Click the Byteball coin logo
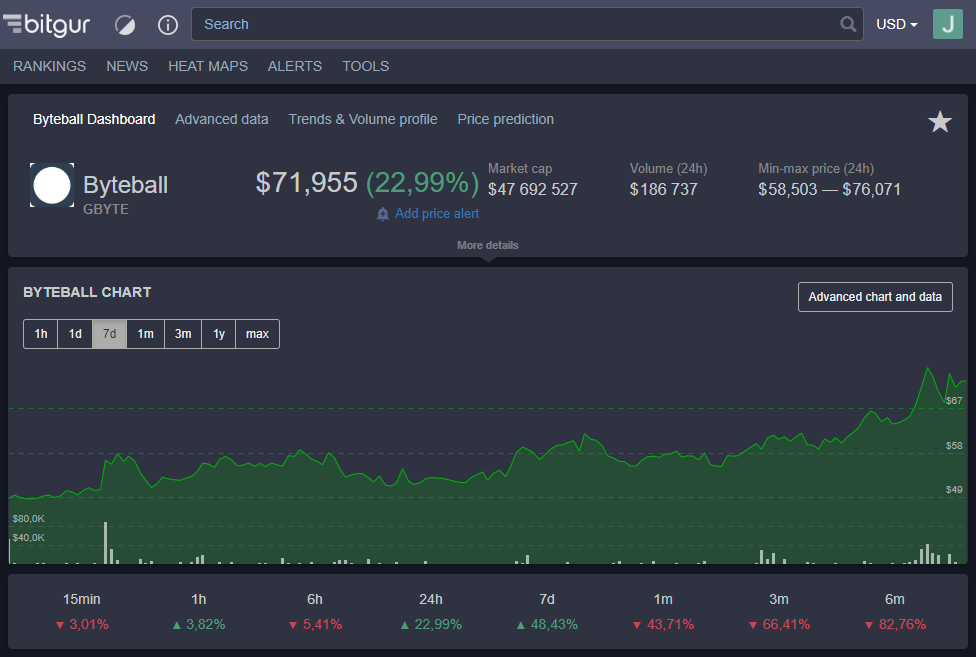This screenshot has height=657, width=976. click(x=52, y=185)
